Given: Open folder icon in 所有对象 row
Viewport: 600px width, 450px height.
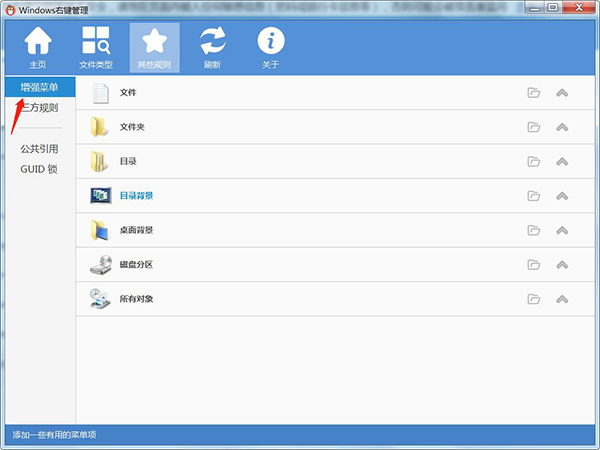Looking at the screenshot, I should pos(533,299).
